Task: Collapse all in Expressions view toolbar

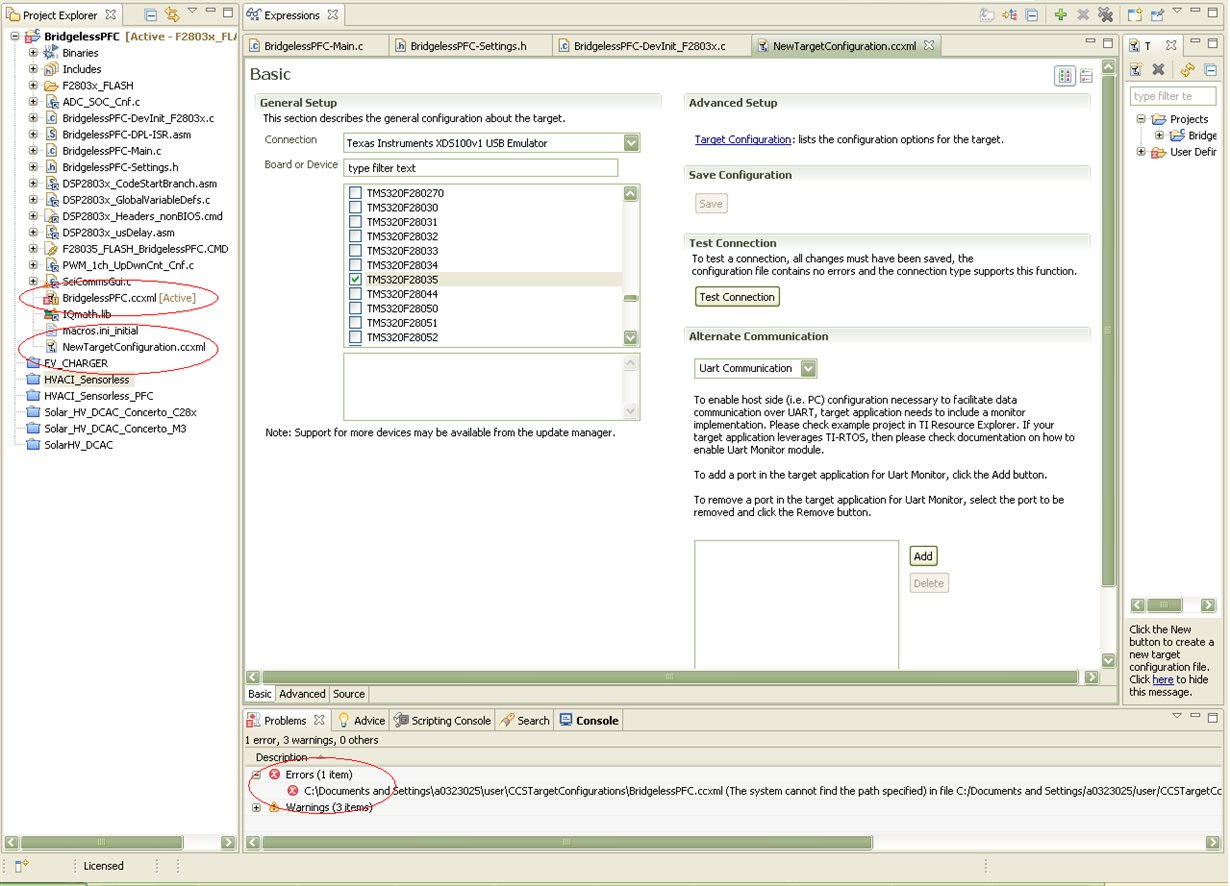Action: point(1031,15)
